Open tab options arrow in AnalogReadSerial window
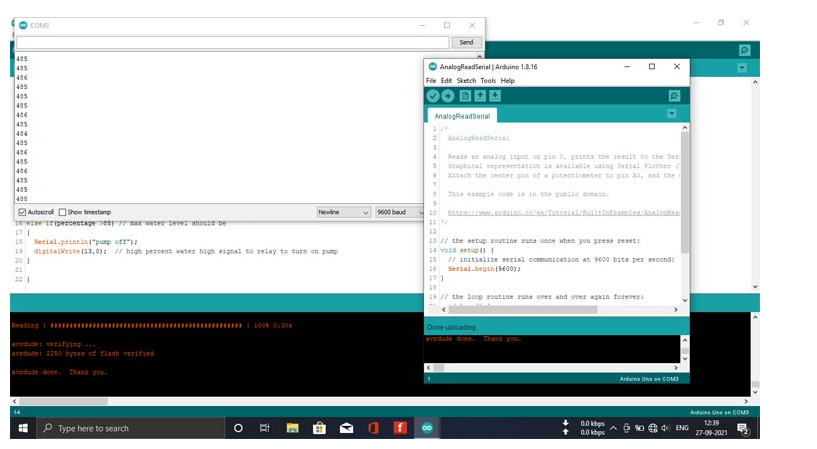The image size is (817, 449). tap(672, 114)
